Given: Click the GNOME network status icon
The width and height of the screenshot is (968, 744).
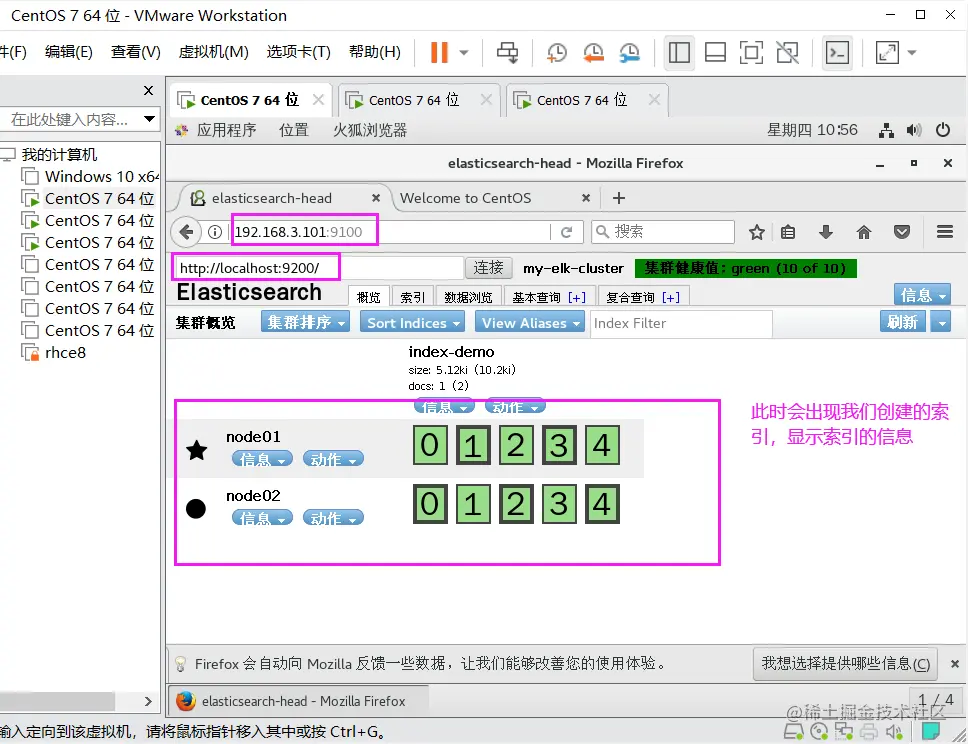Looking at the screenshot, I should tap(886, 130).
